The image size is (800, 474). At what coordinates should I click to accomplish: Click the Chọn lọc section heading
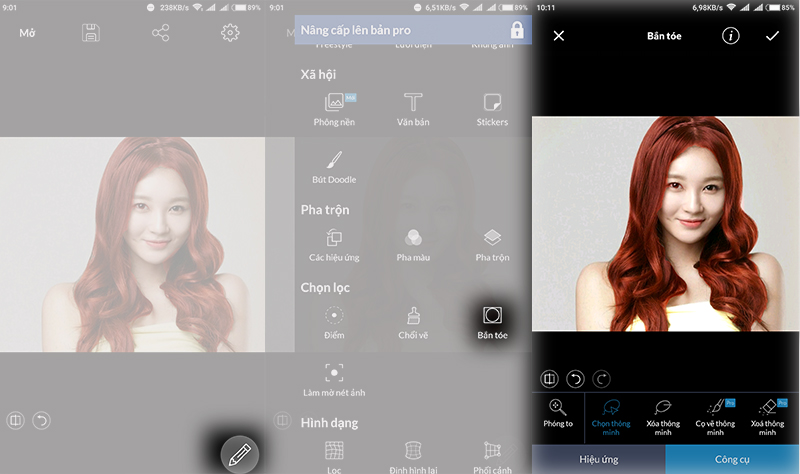point(325,288)
